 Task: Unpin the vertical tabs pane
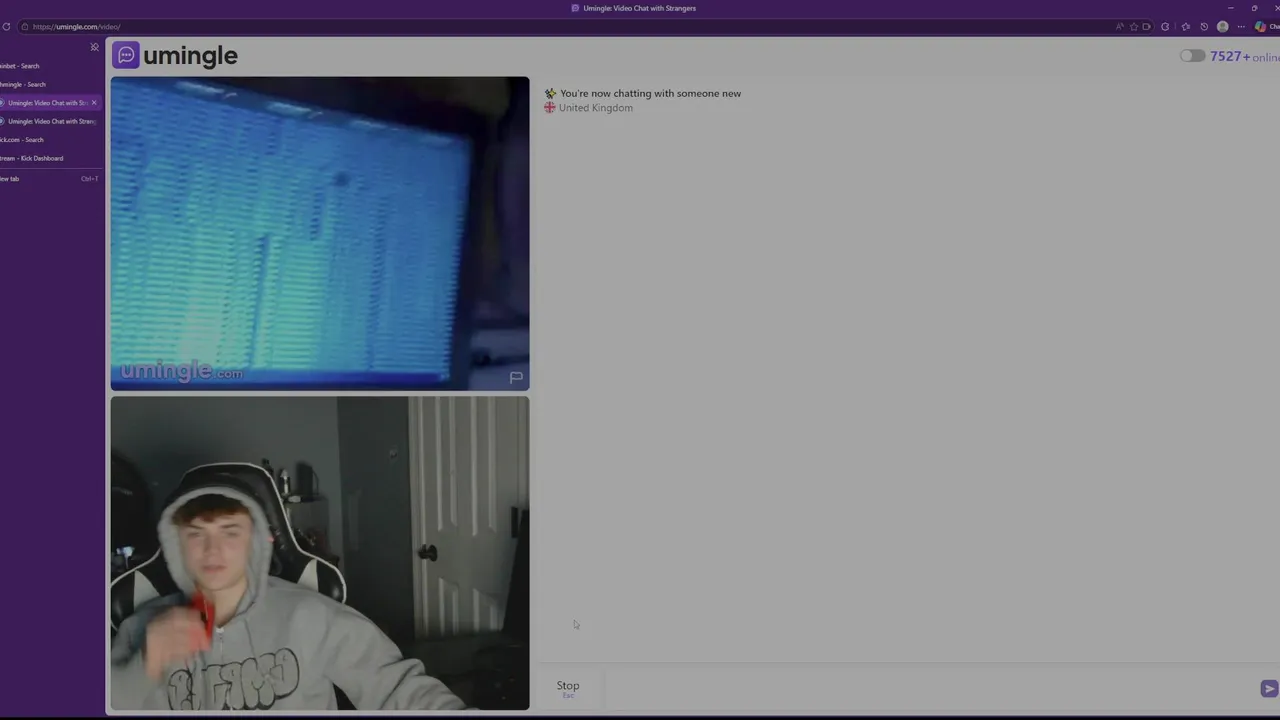[95, 47]
